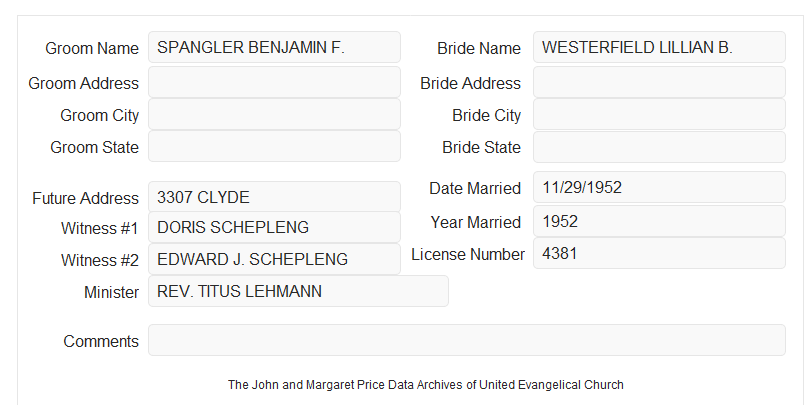Focus the empty Groom Address field

(x=274, y=82)
